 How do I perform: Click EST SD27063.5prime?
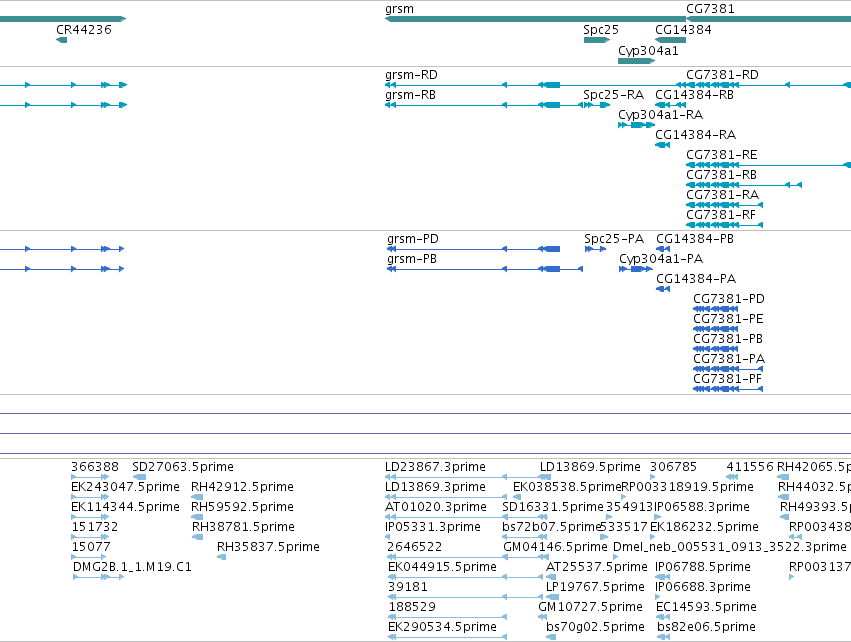pyautogui.click(x=183, y=467)
